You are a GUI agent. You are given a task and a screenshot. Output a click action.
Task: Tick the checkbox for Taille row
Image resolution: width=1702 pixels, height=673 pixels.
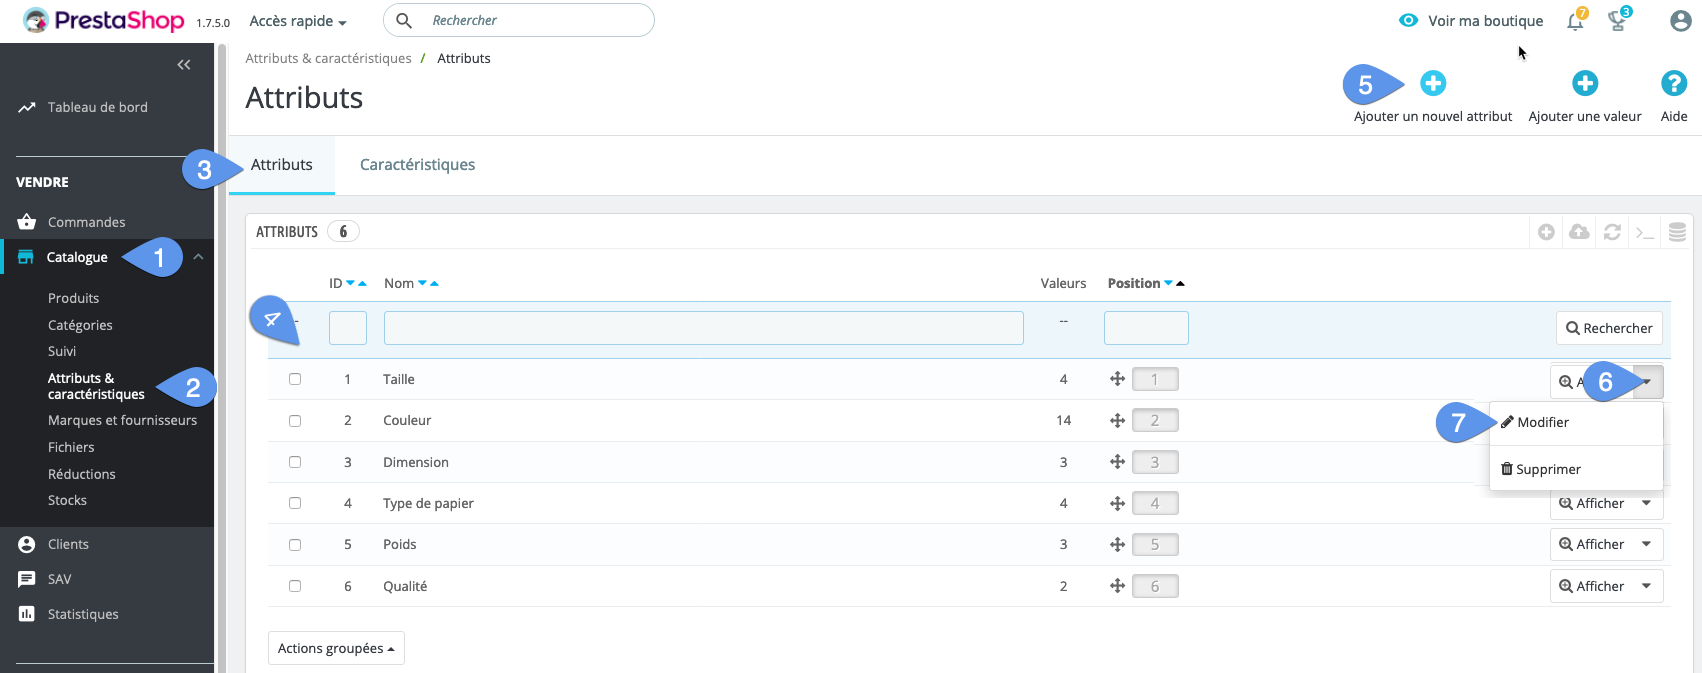(295, 379)
